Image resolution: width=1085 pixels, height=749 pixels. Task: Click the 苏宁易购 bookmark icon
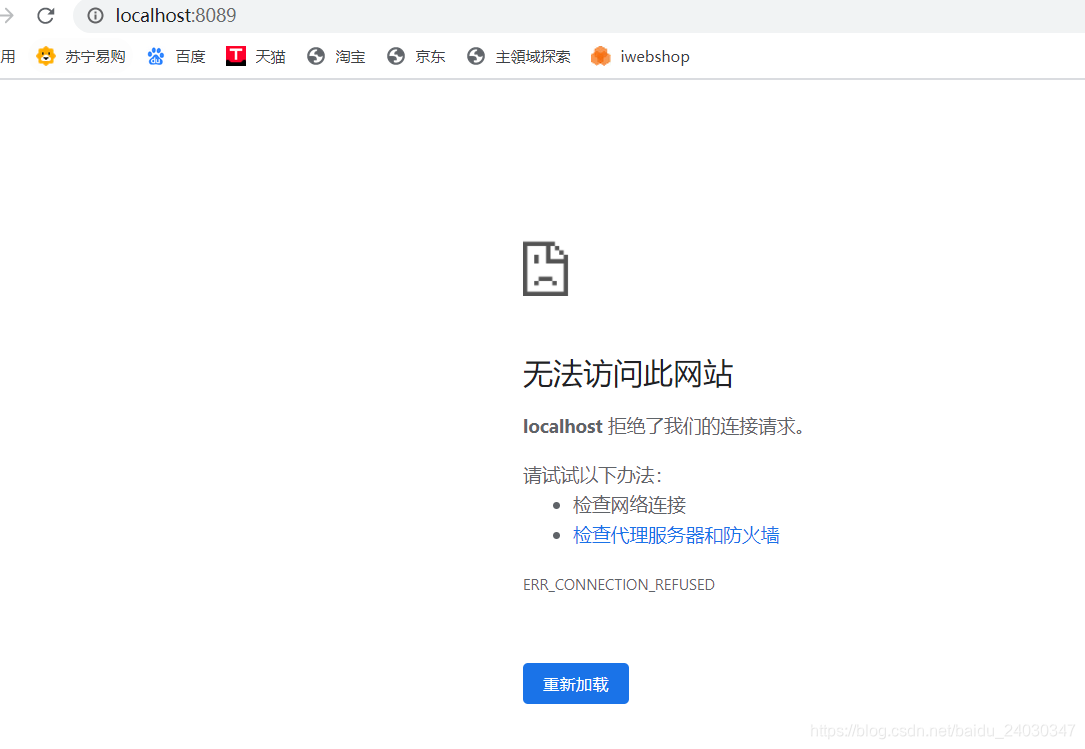[x=46, y=56]
